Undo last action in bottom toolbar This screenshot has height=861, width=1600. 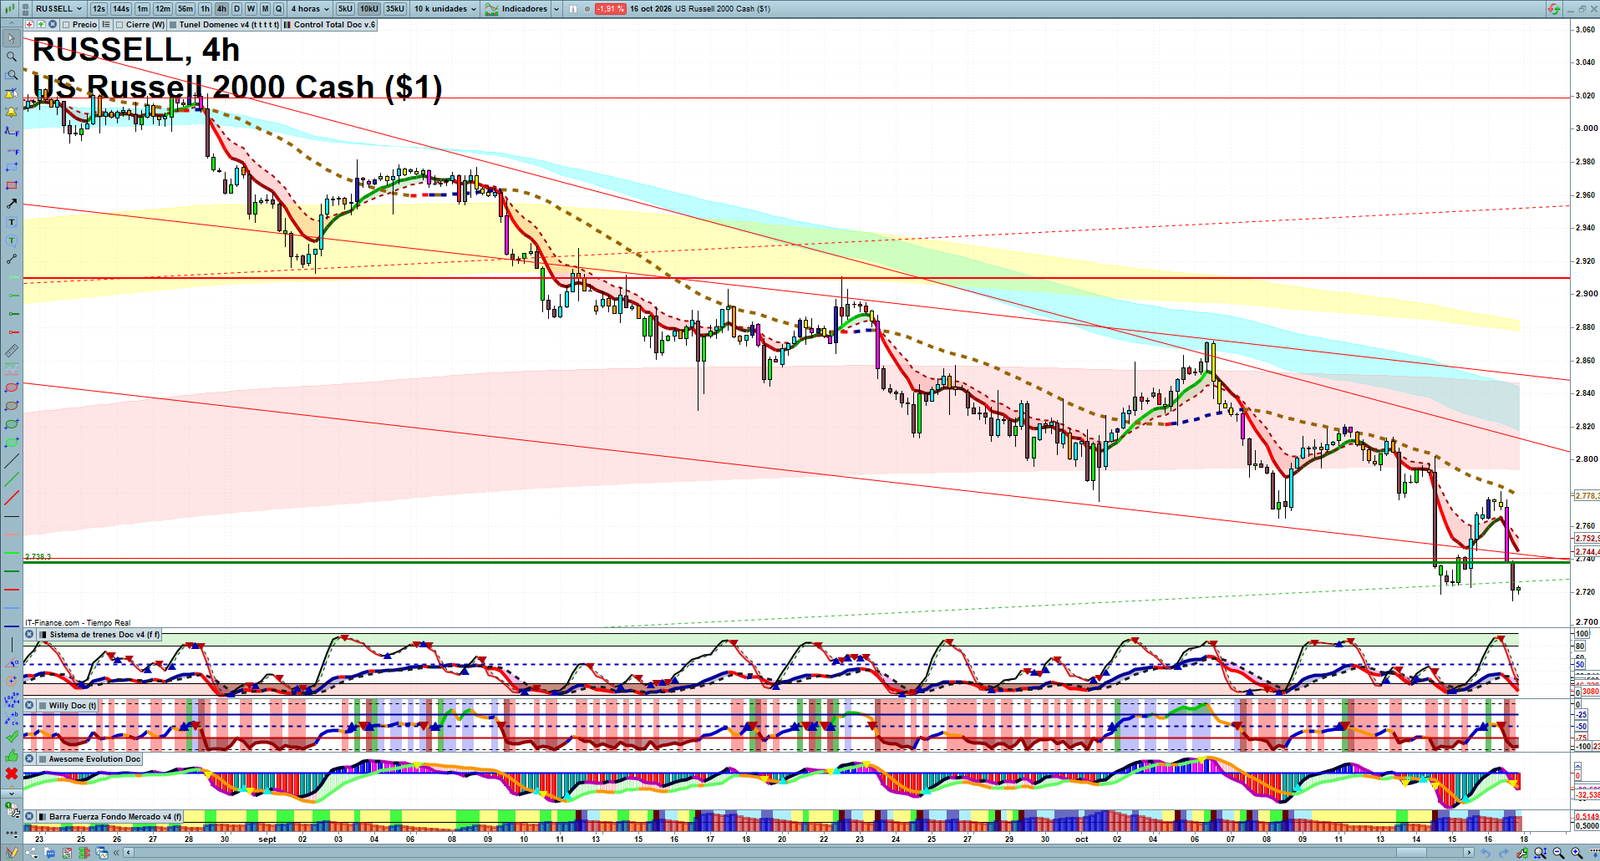pos(1485,852)
